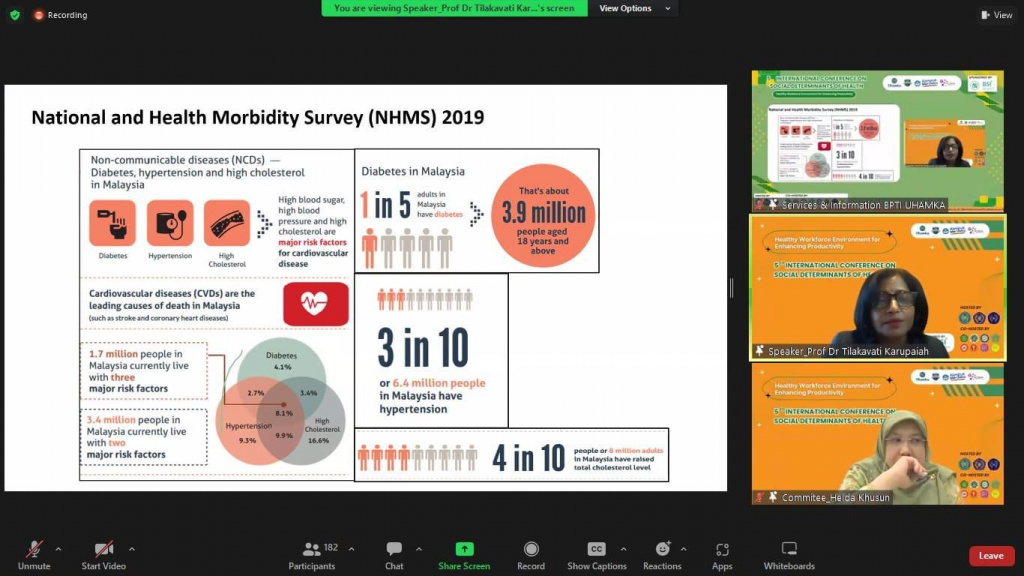Unmute the microphone
This screenshot has height=576, width=1024.
click(34, 554)
